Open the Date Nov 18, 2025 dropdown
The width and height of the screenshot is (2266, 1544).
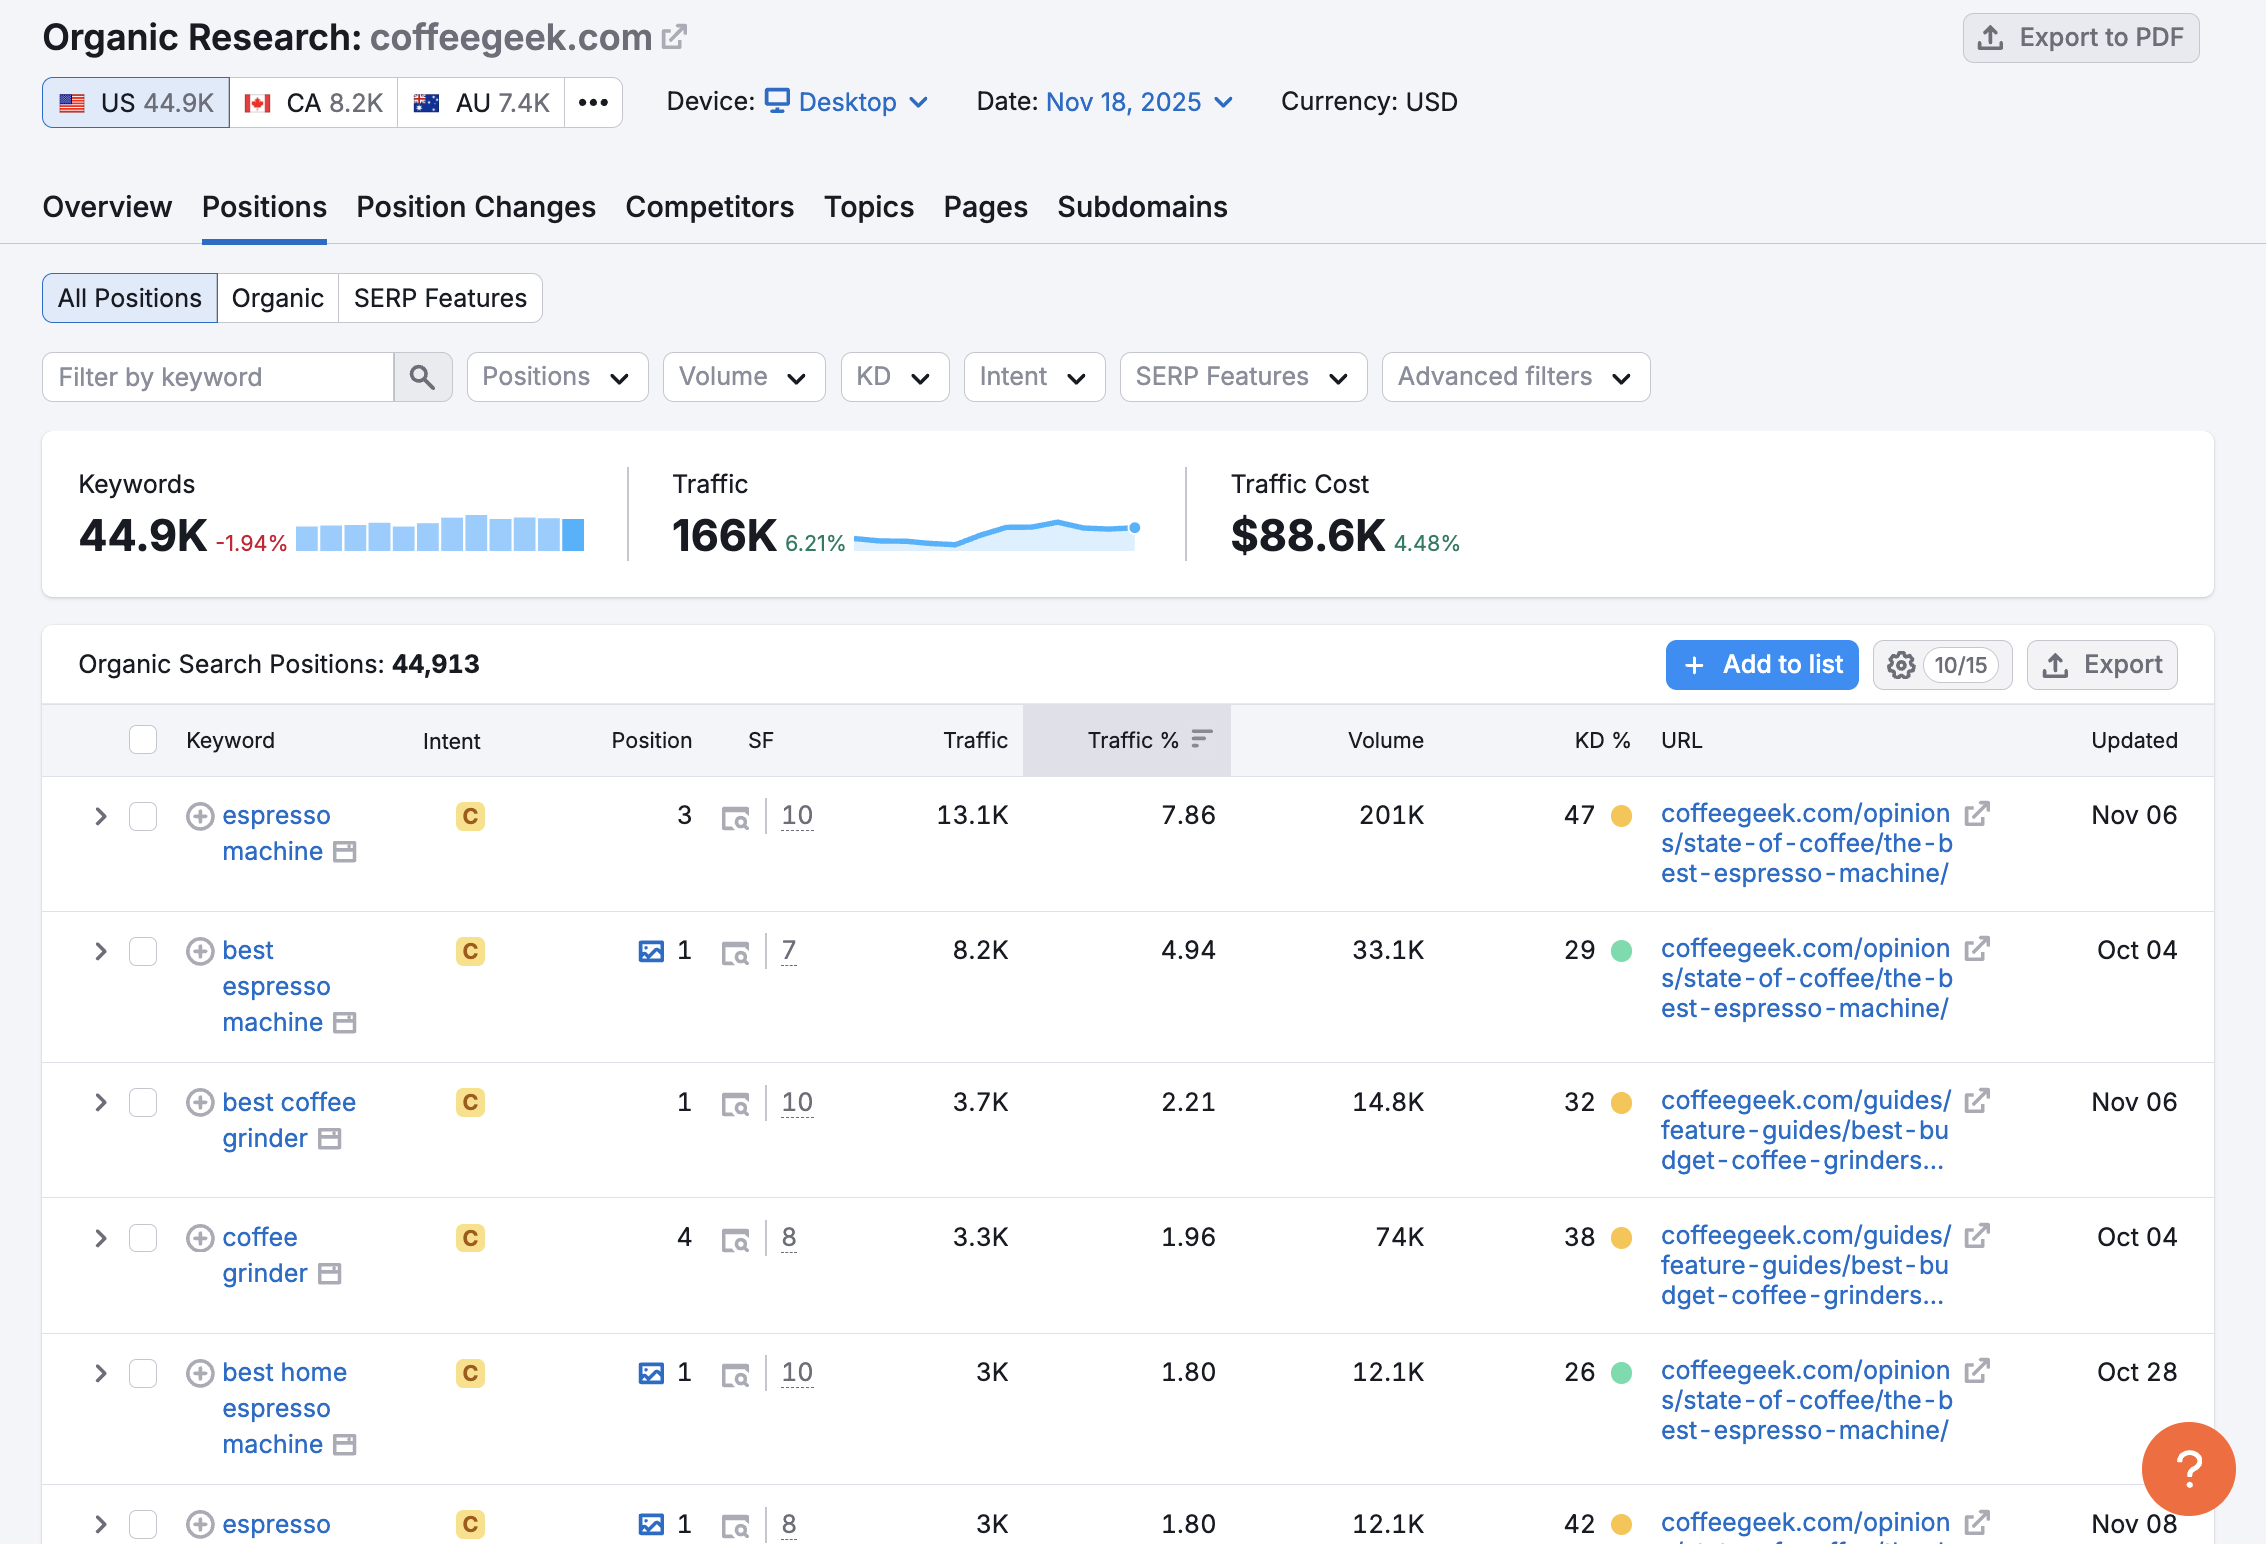tap(1138, 102)
